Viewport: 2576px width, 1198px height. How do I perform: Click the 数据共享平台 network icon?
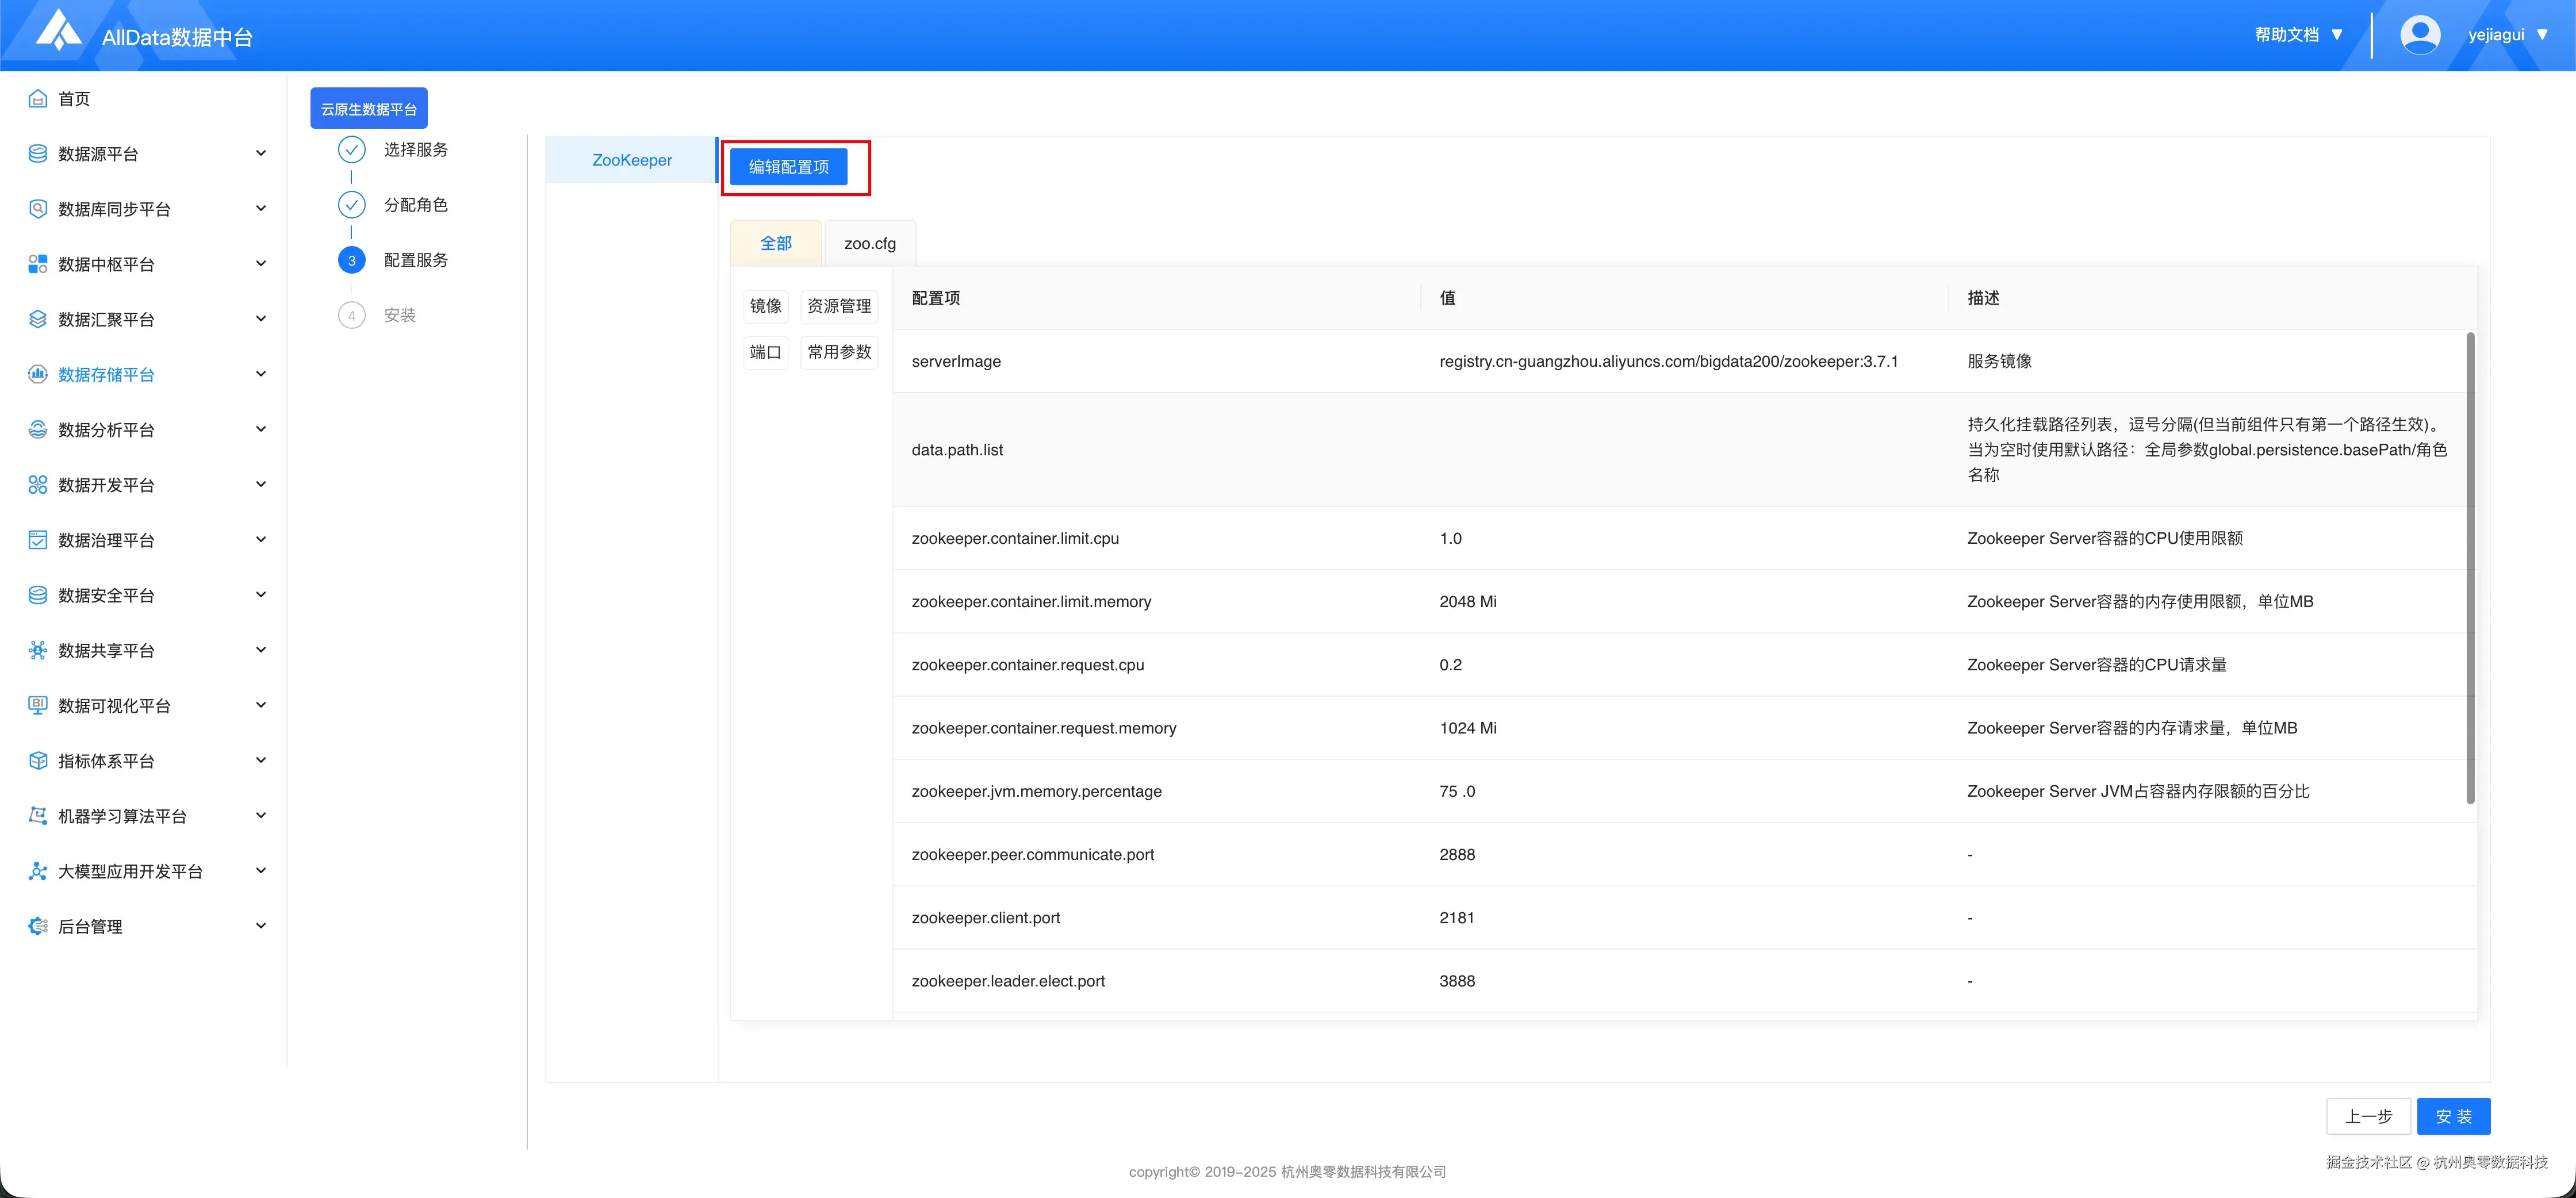(x=38, y=651)
